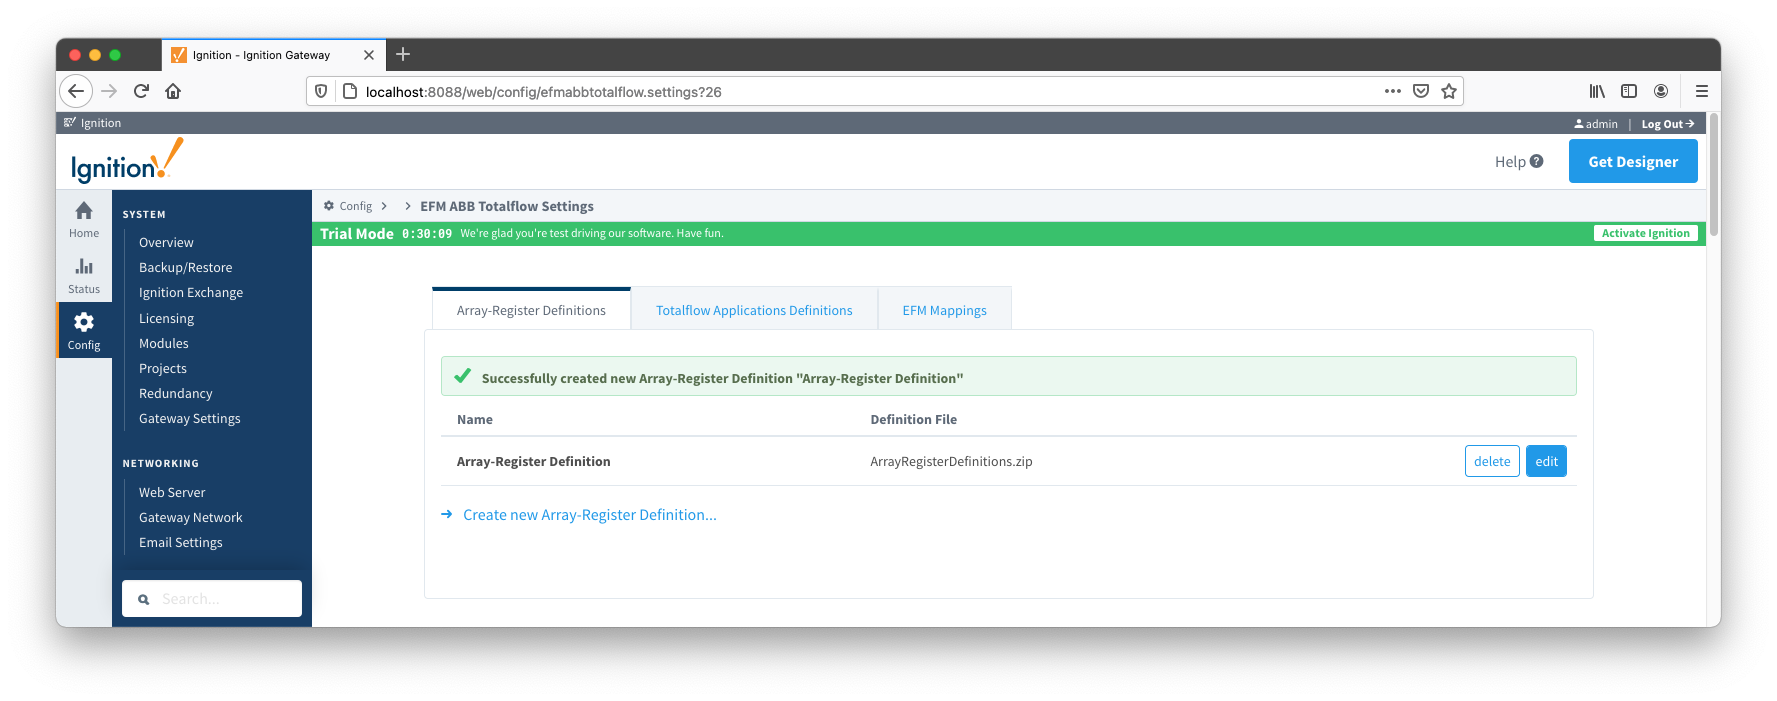1777x701 pixels.
Task: Click the admin user link
Action: click(1596, 124)
